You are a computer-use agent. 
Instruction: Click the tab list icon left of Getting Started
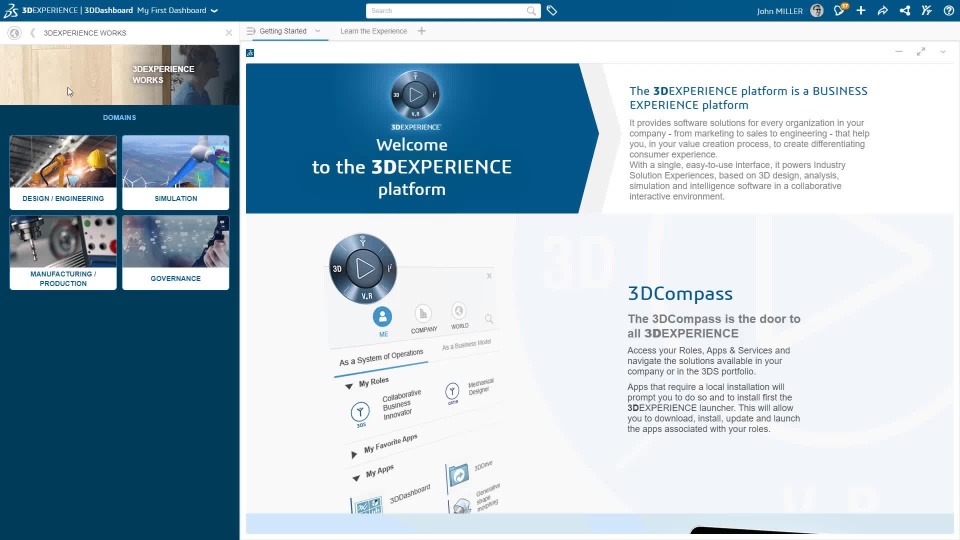pos(251,31)
